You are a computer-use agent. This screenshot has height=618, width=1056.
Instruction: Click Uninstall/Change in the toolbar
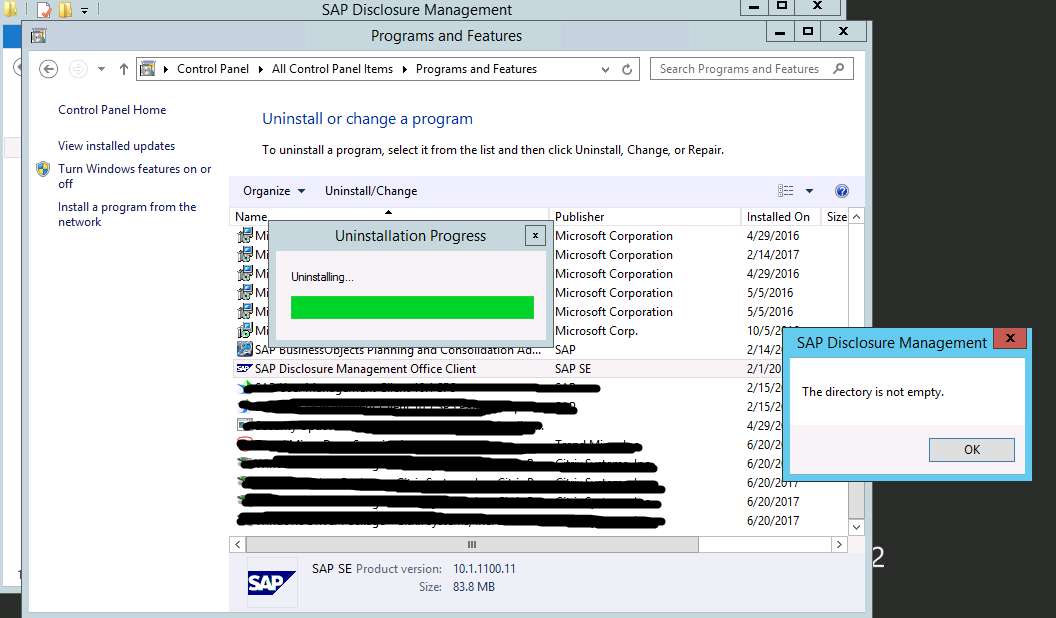coord(371,191)
